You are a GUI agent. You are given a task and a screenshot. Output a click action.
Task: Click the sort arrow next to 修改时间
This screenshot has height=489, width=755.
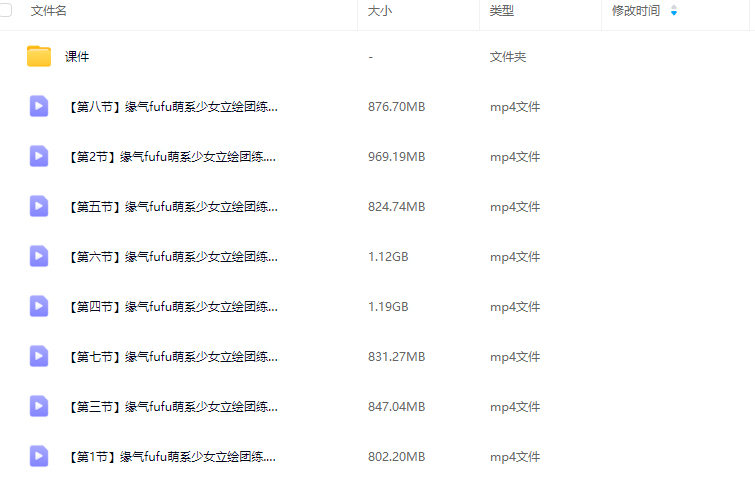pos(673,11)
